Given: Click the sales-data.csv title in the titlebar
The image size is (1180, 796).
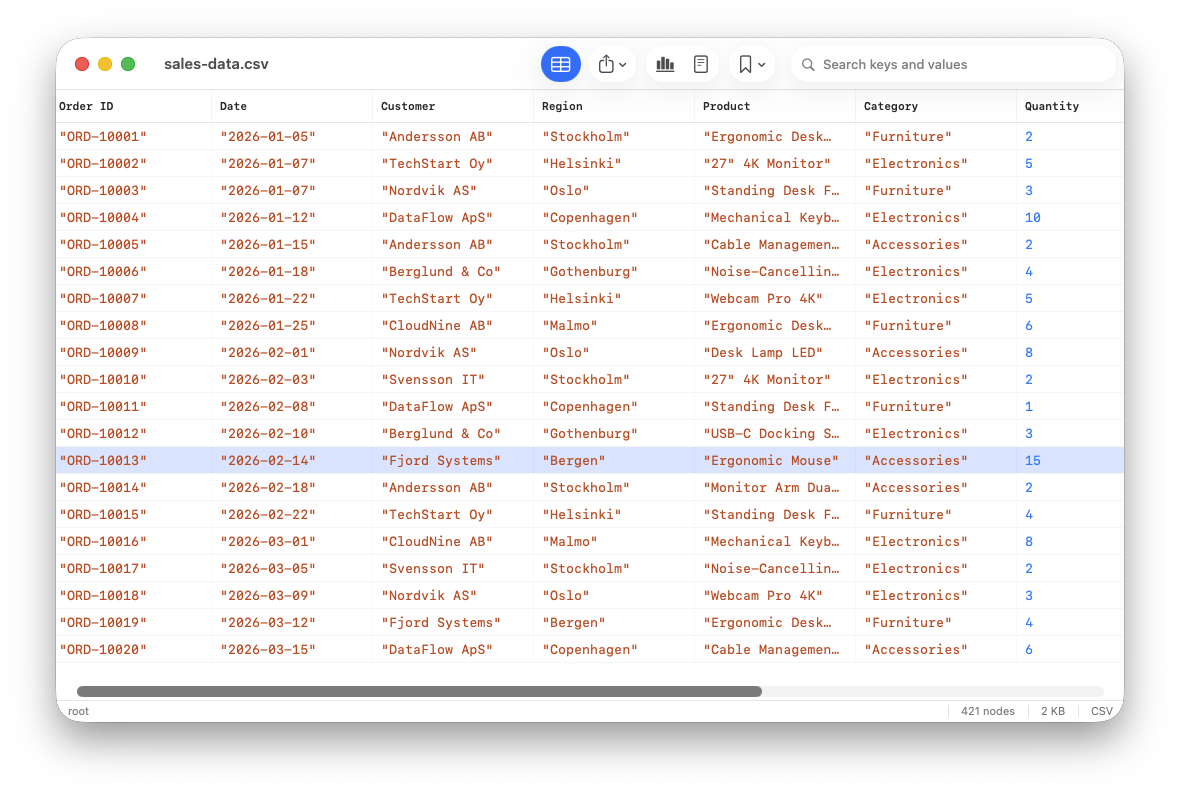Looking at the screenshot, I should 216,63.
